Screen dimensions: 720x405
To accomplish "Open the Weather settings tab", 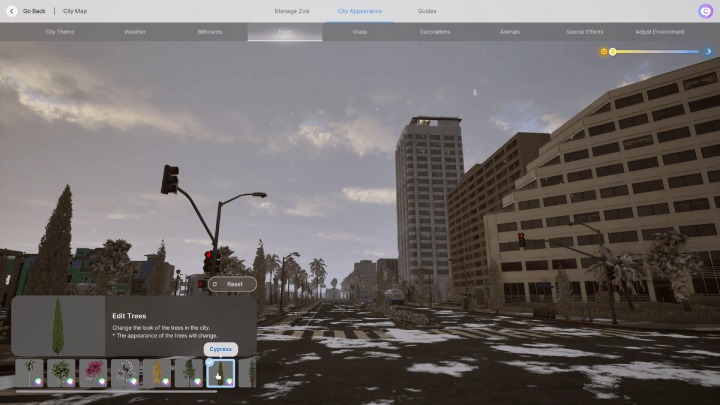I will [135, 32].
